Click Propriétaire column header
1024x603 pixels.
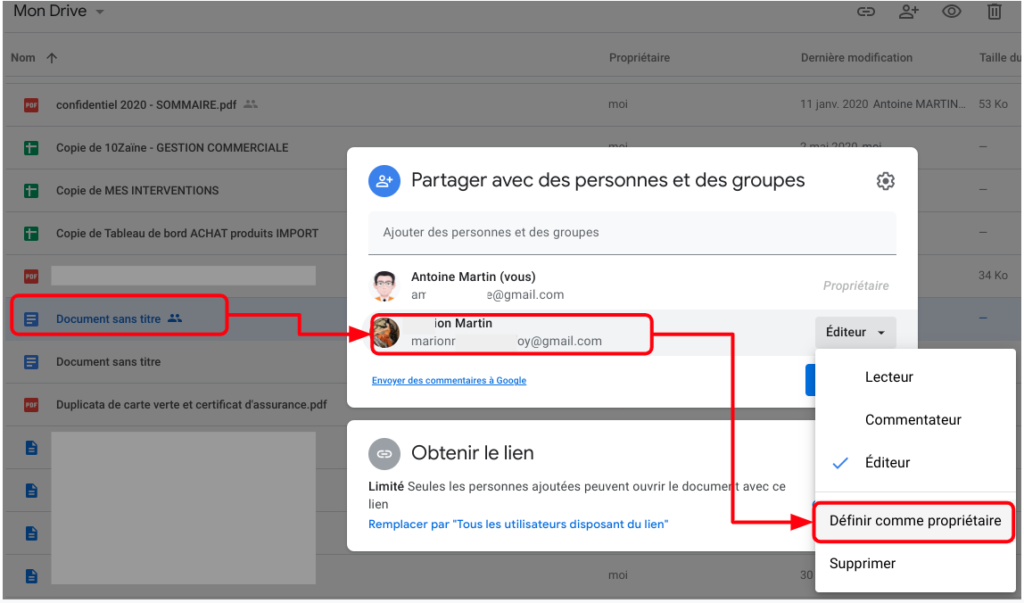639,57
